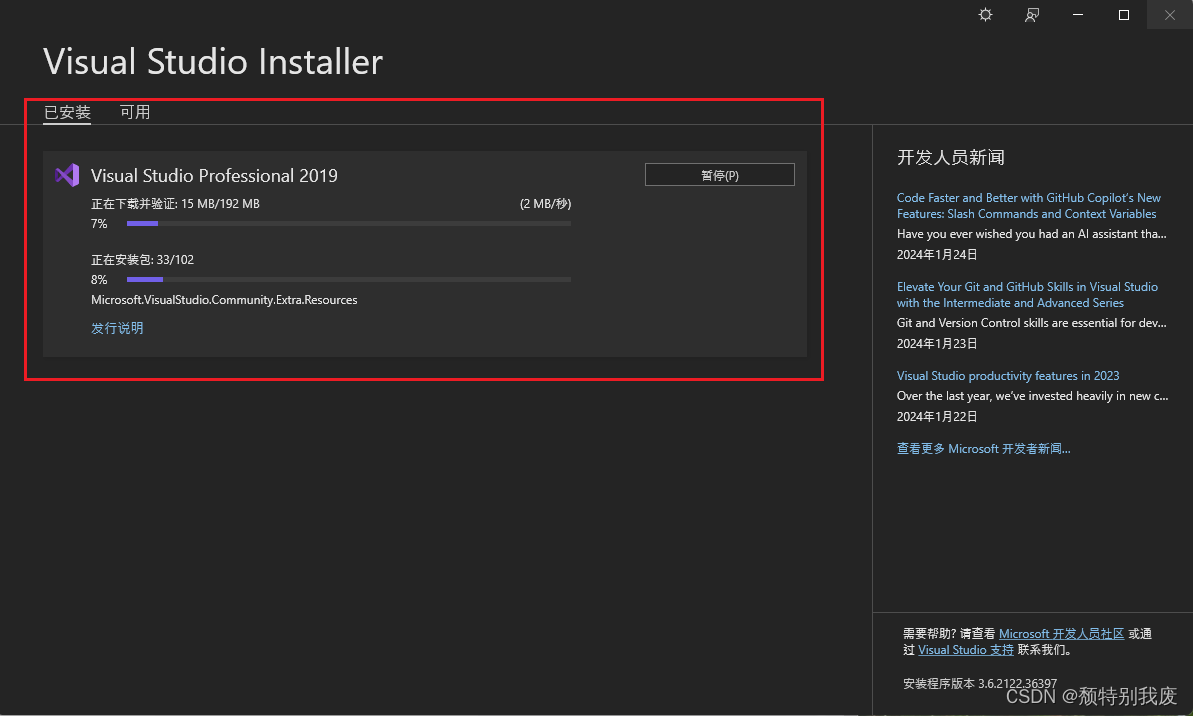
Task: Open the installer settings gear icon
Action: coord(985,15)
